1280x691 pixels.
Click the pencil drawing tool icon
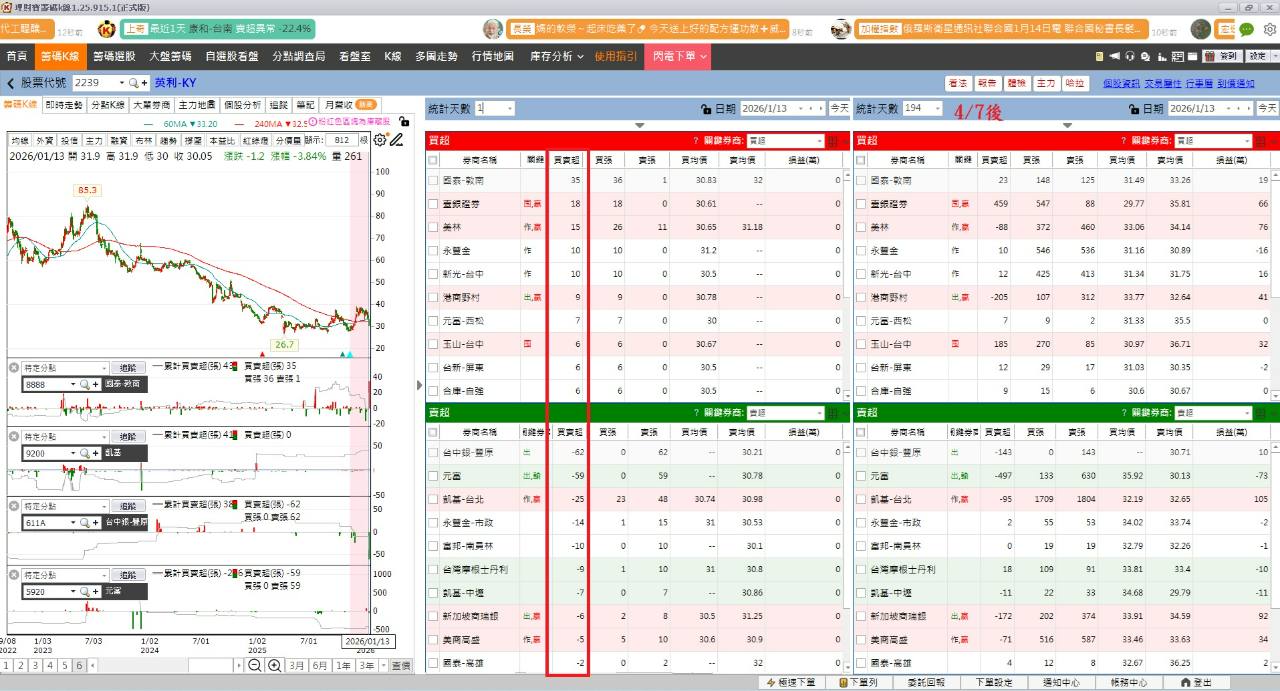click(x=399, y=140)
